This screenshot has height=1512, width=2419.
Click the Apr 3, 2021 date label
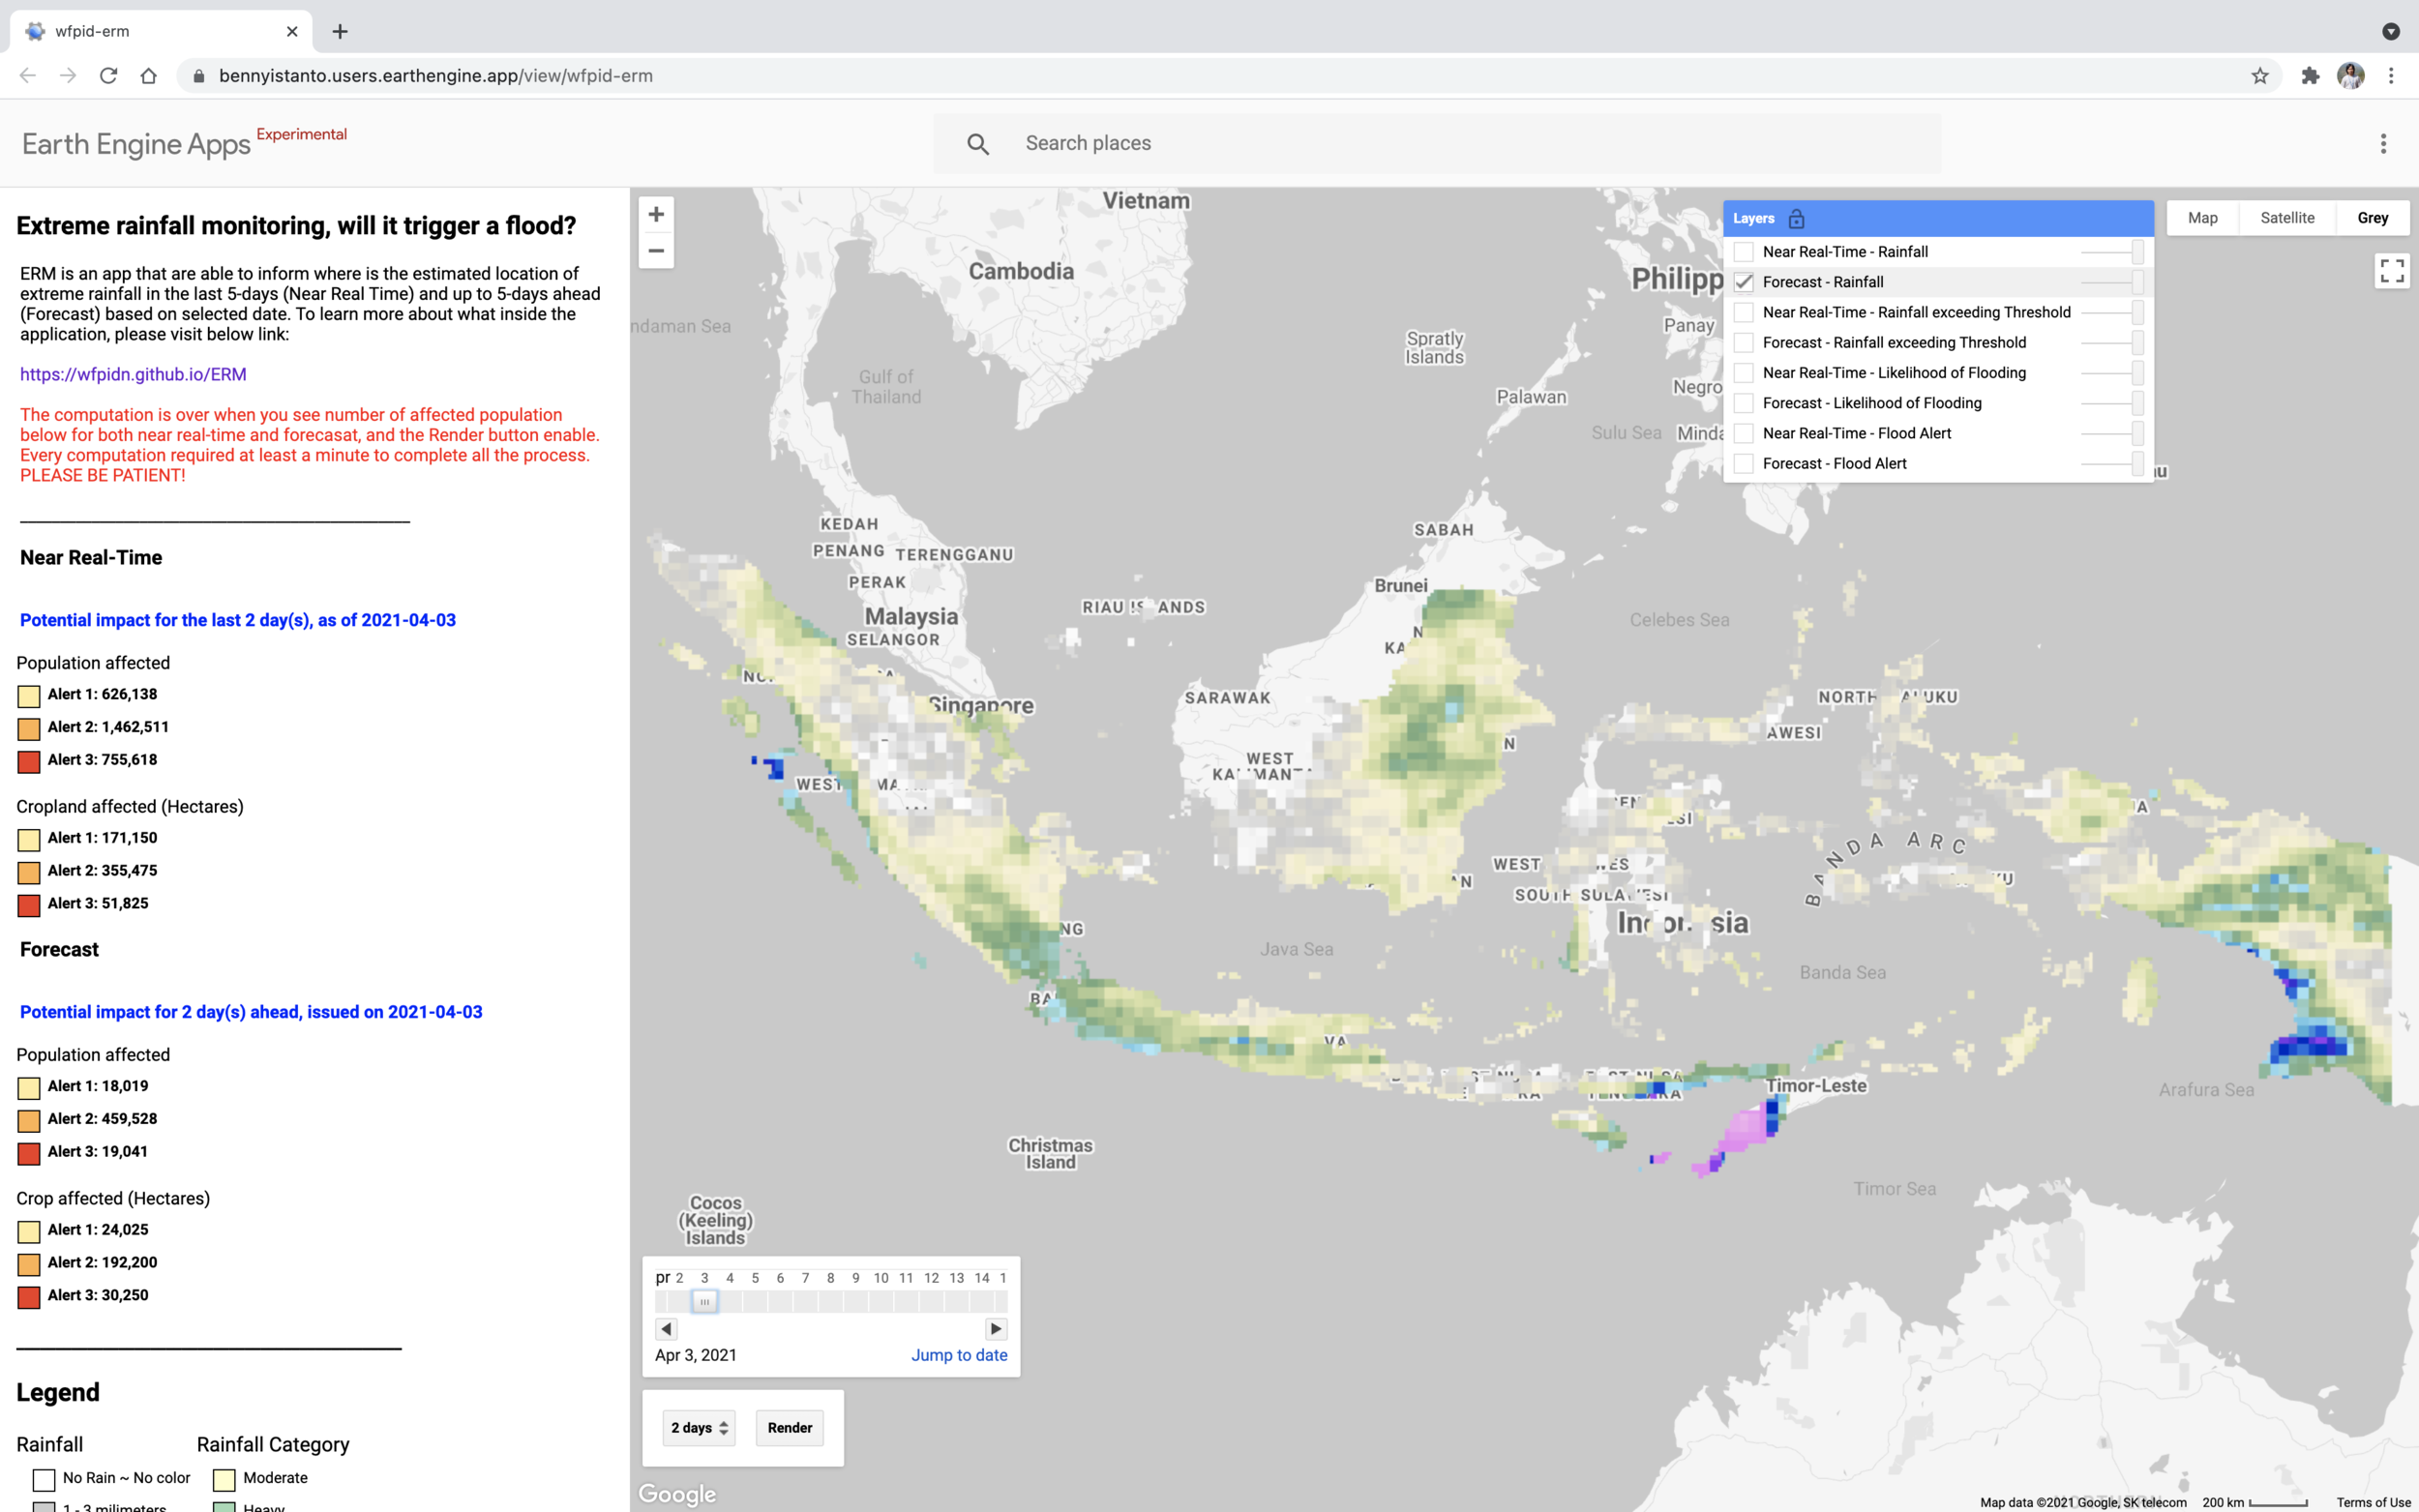click(x=696, y=1355)
